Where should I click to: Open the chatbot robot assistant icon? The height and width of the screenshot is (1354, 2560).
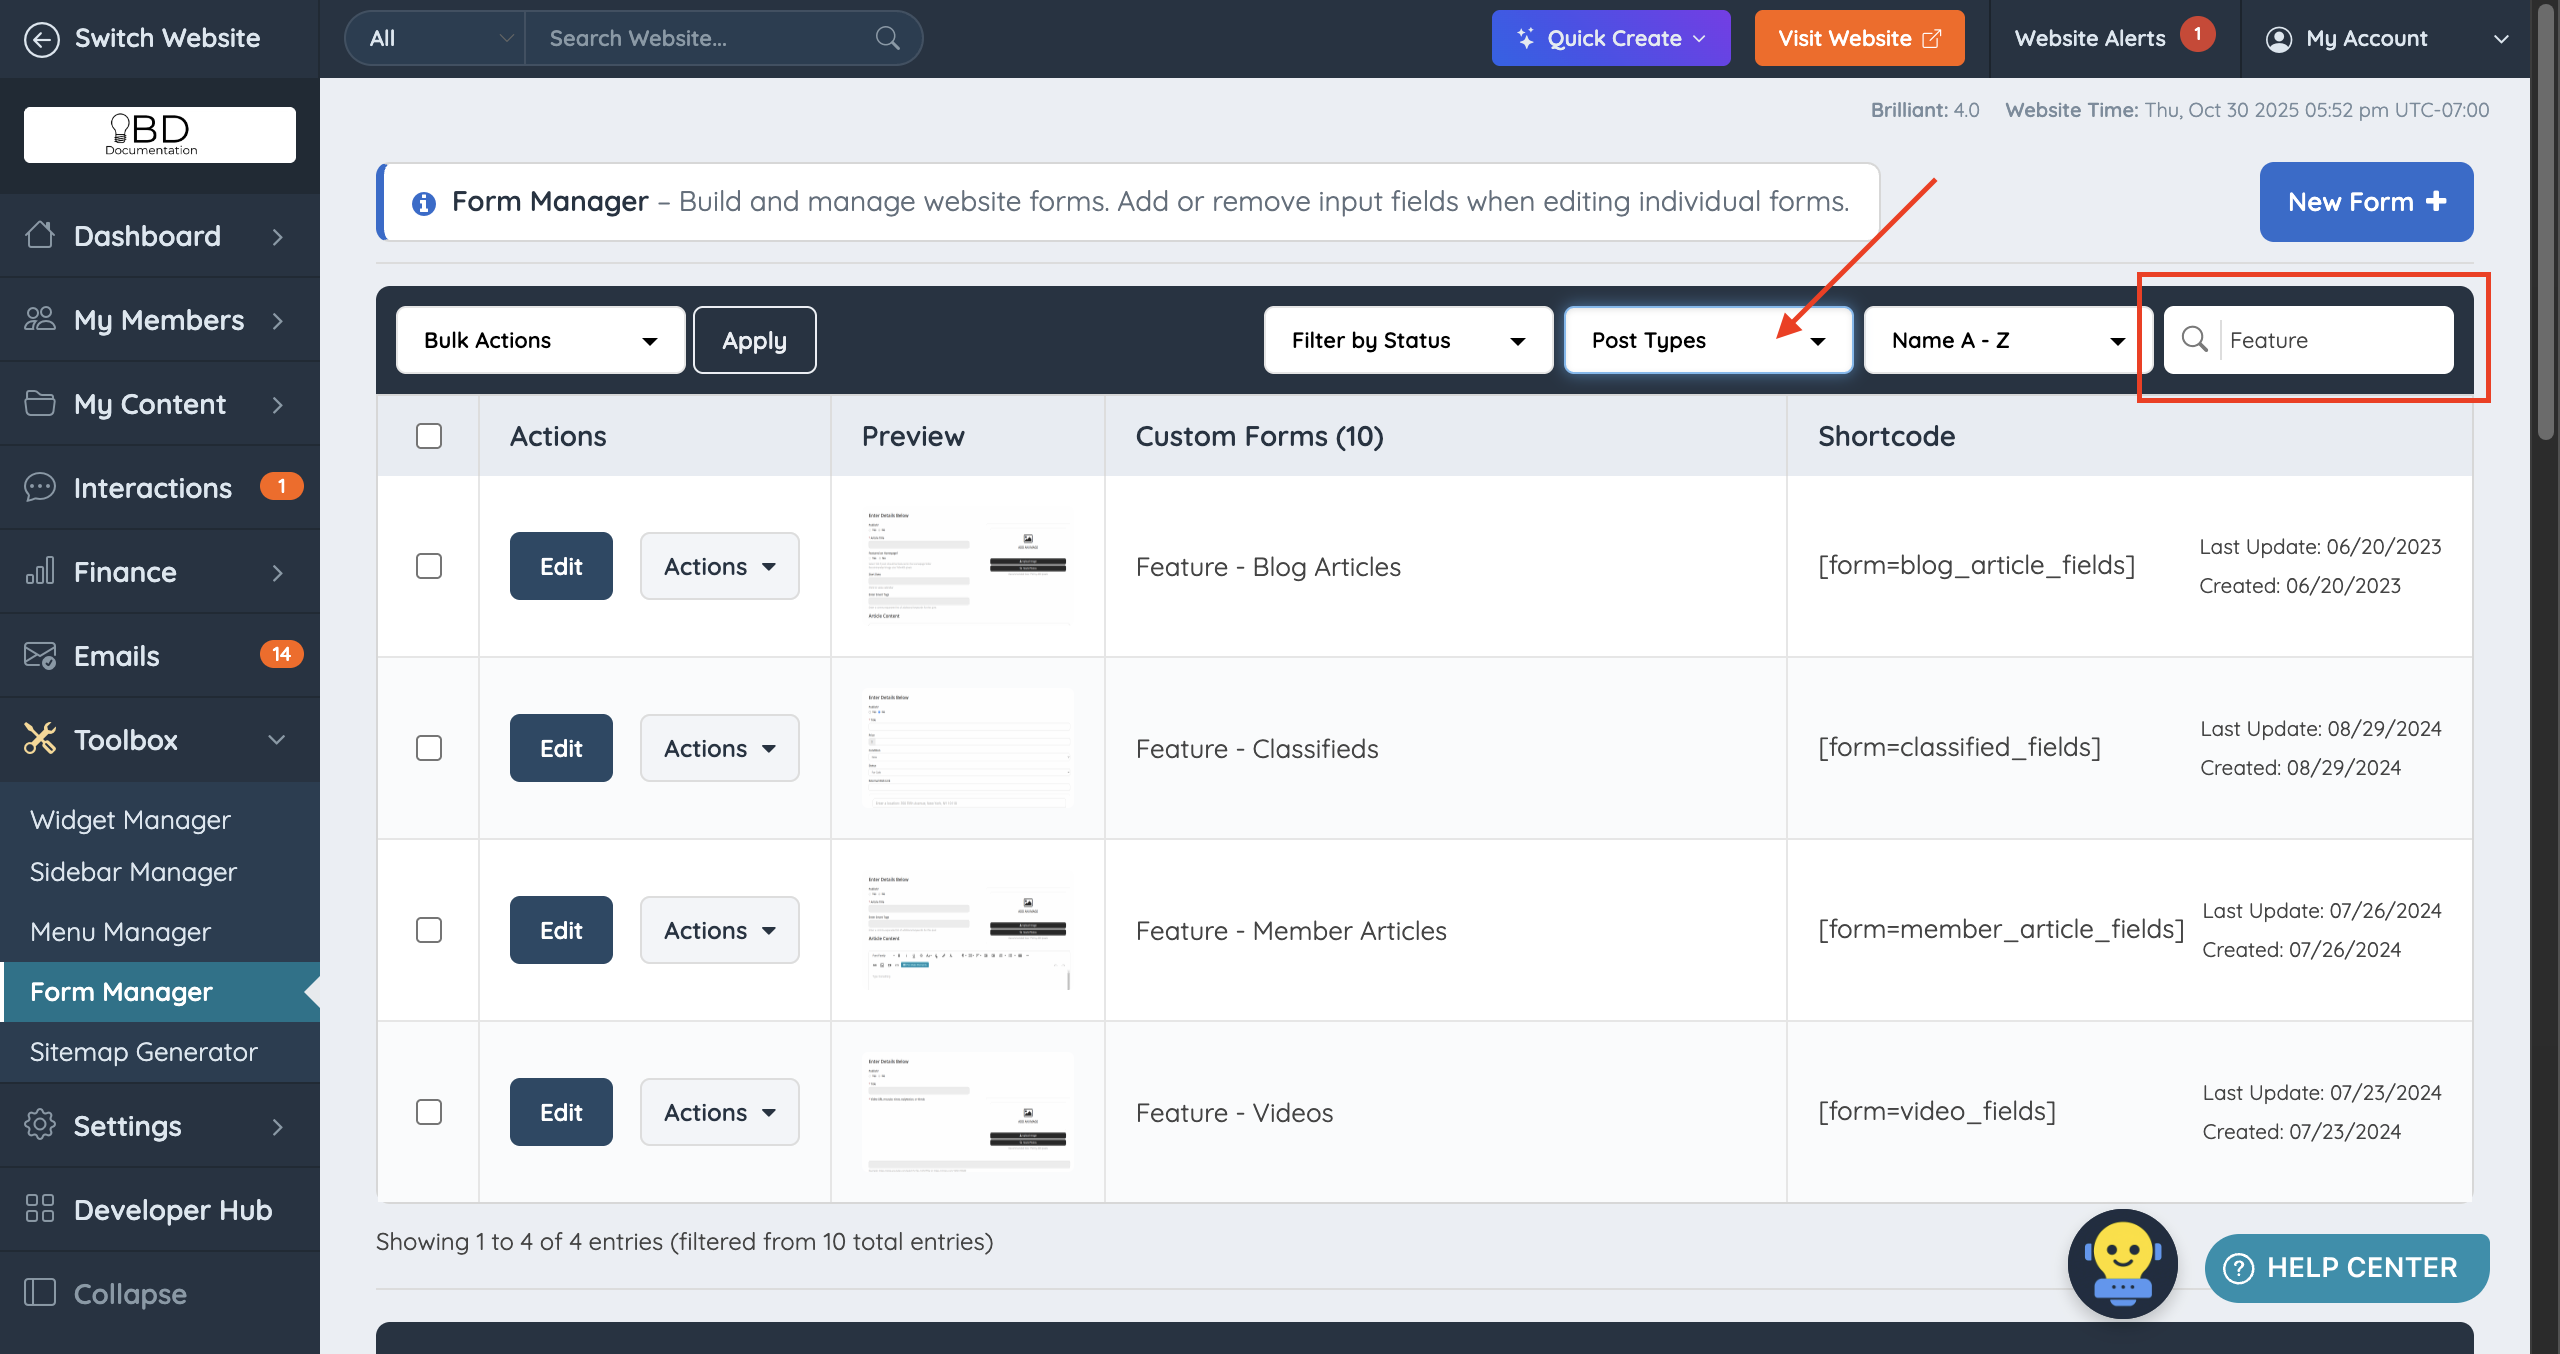2122,1264
